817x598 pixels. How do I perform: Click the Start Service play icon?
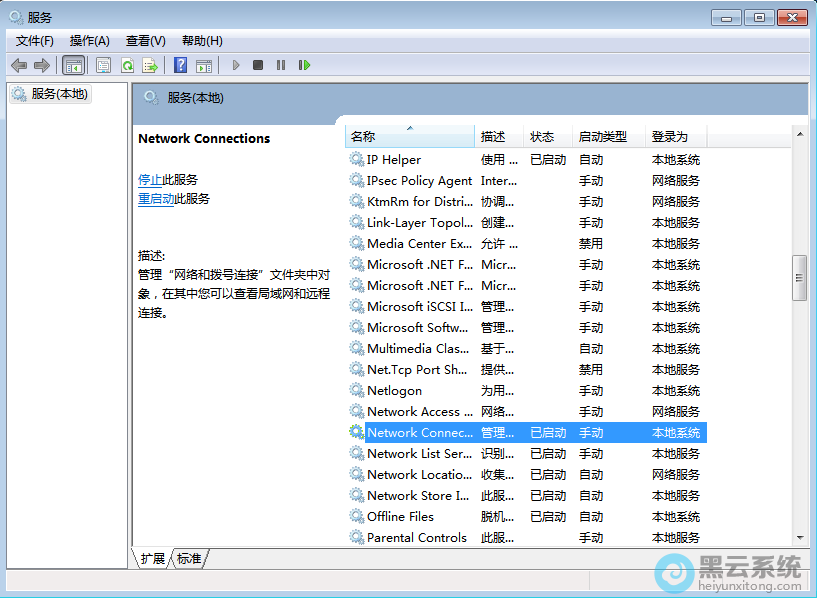pos(236,65)
